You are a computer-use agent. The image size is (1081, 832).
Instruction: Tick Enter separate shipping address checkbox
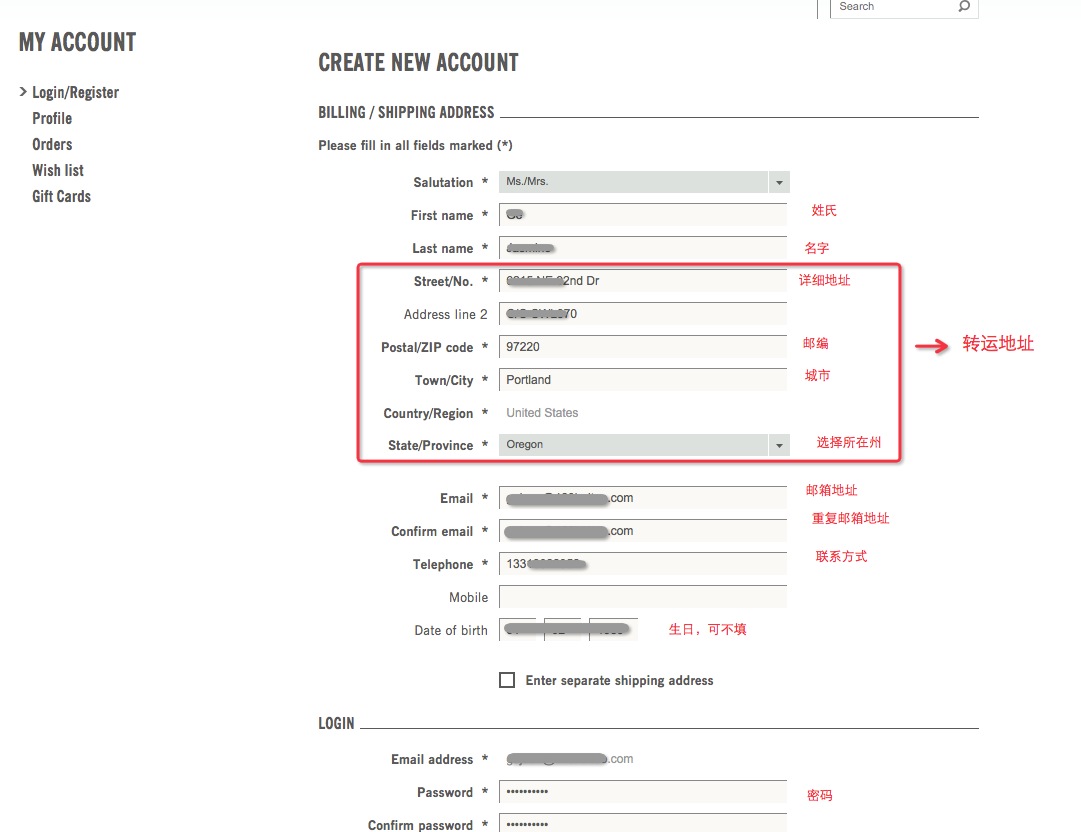[507, 680]
